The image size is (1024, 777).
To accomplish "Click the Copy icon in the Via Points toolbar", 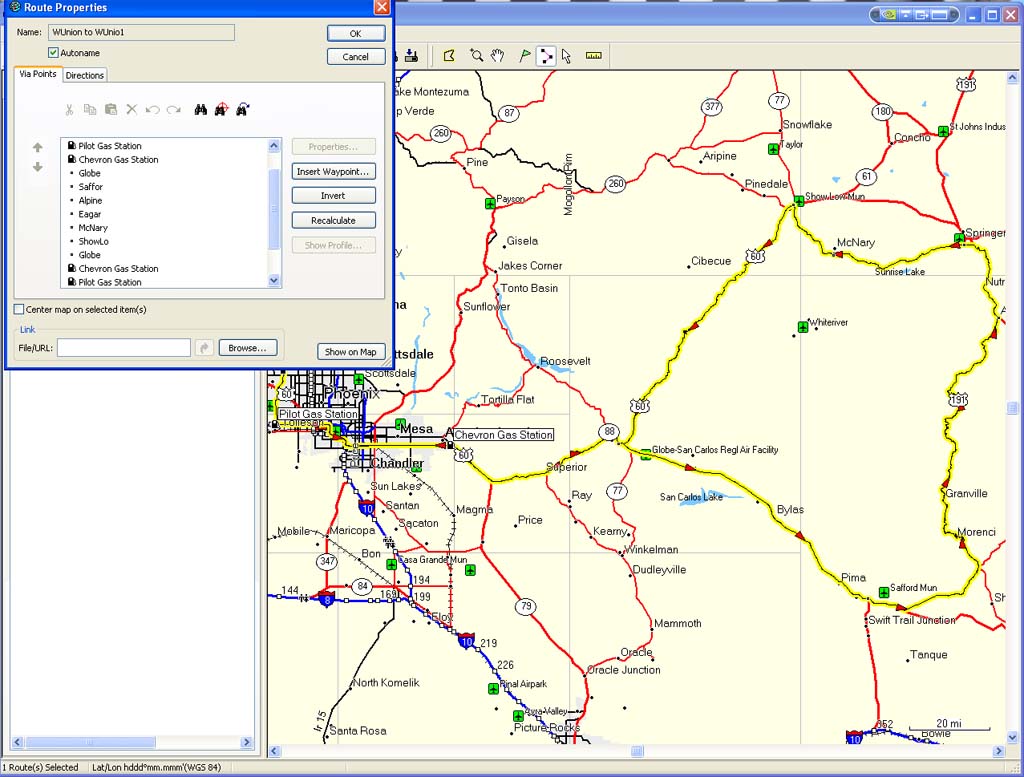I will [90, 110].
